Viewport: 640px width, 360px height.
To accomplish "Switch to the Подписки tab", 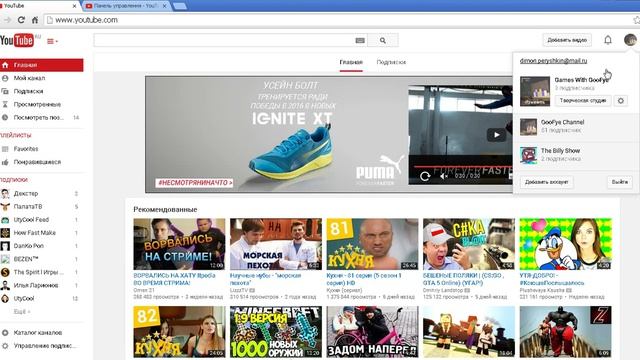I will (391, 62).
